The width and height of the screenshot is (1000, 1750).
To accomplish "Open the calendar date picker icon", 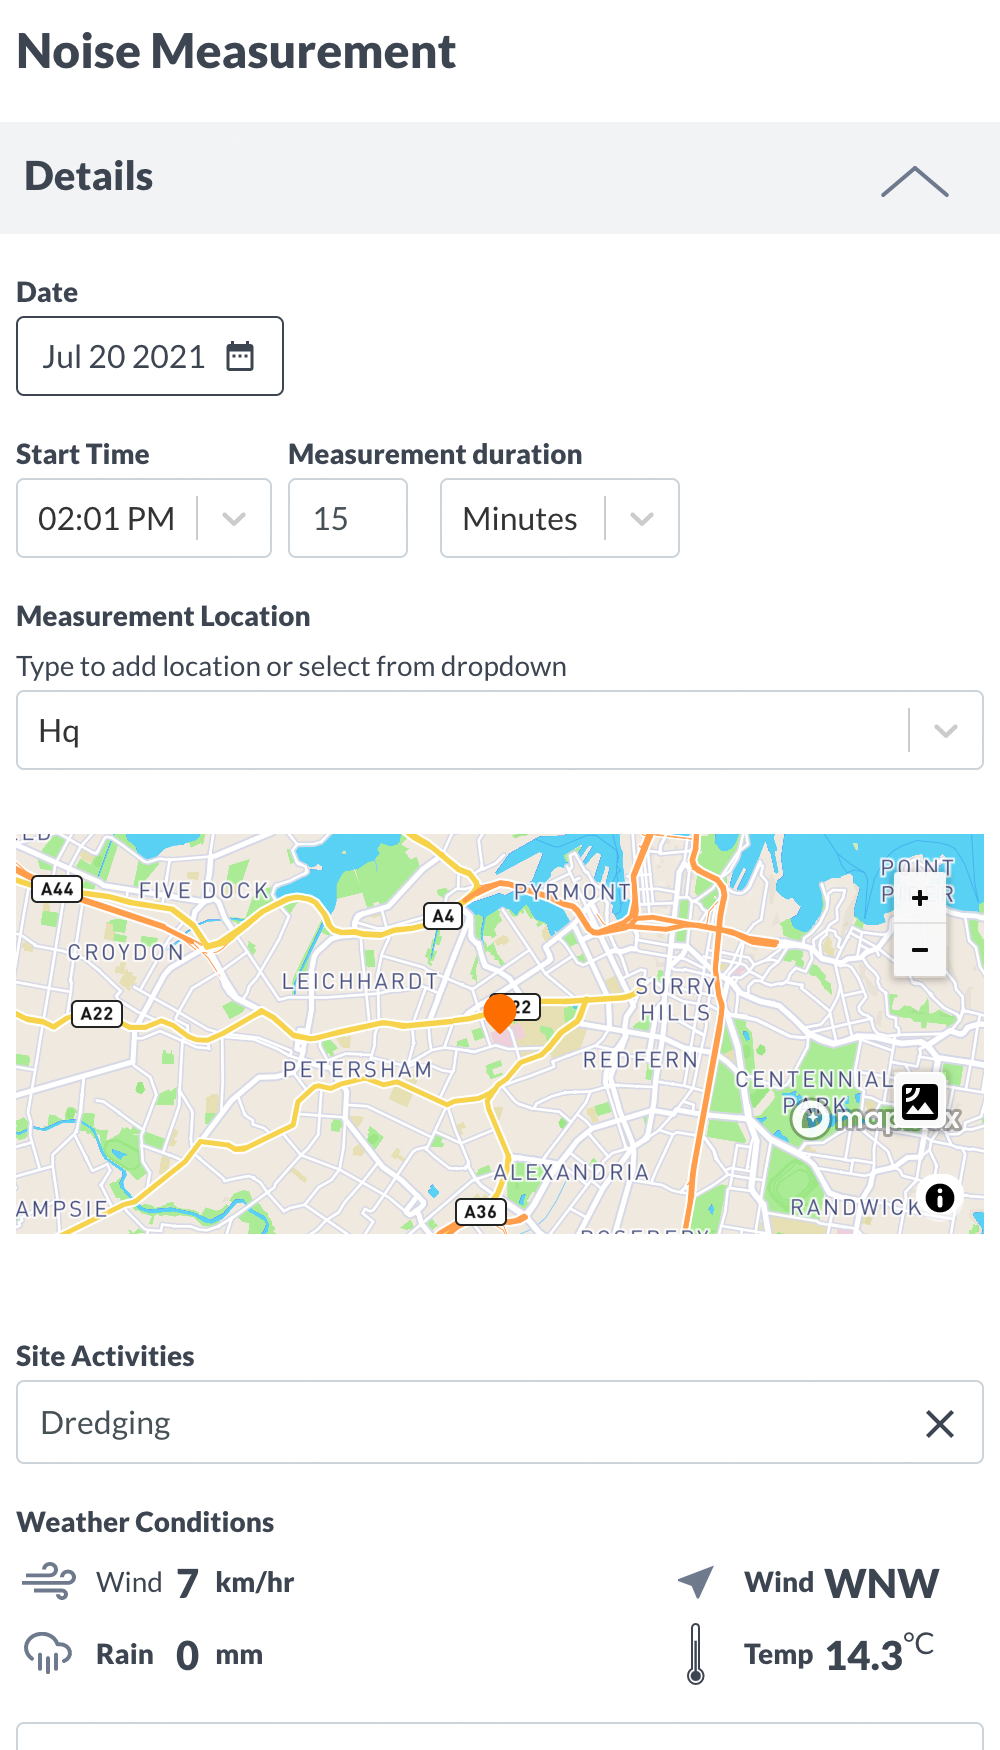I will click(240, 356).
